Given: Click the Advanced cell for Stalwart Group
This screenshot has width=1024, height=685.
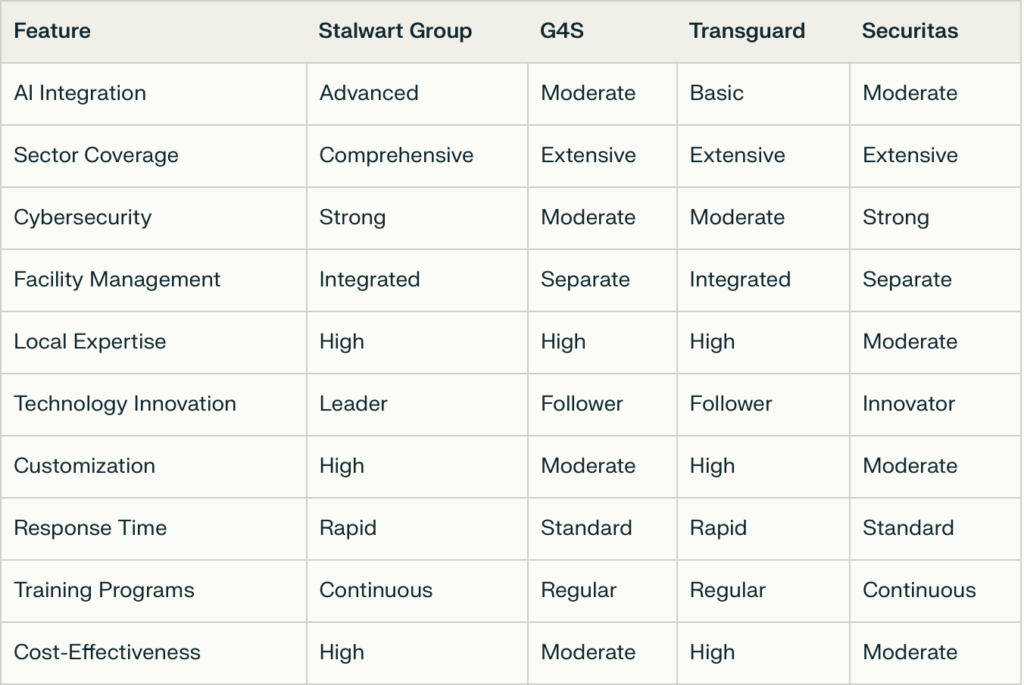Looking at the screenshot, I should [x=368, y=93].
